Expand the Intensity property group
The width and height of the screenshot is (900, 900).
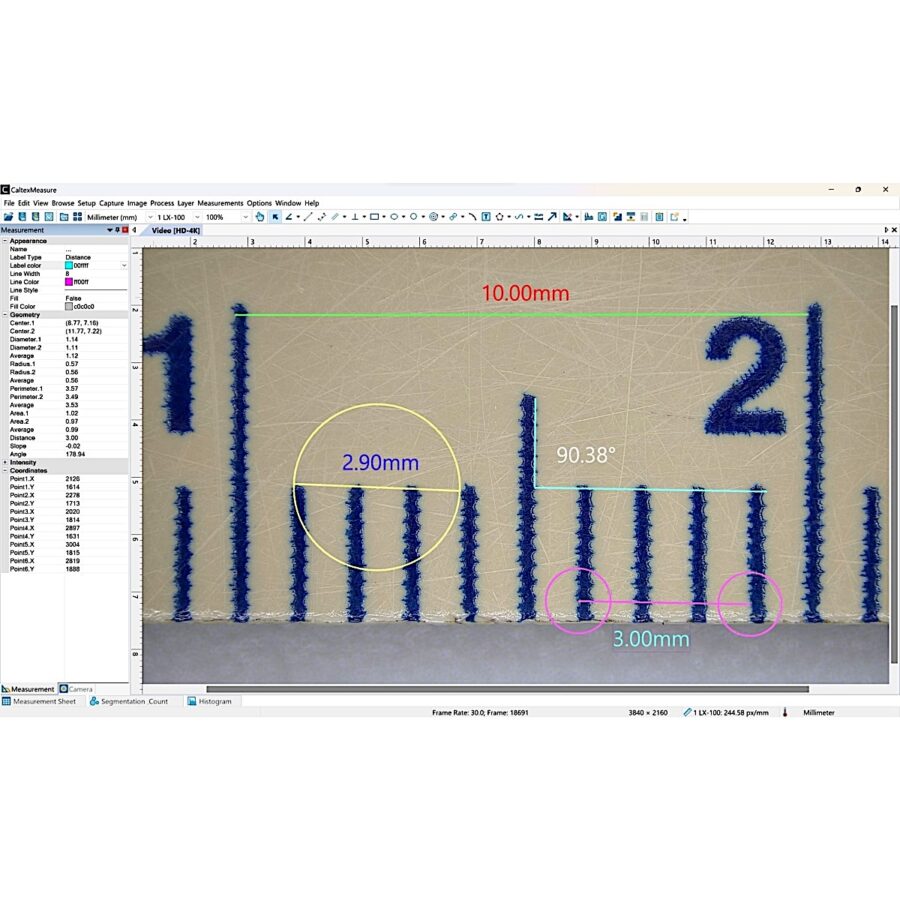(x=5, y=462)
